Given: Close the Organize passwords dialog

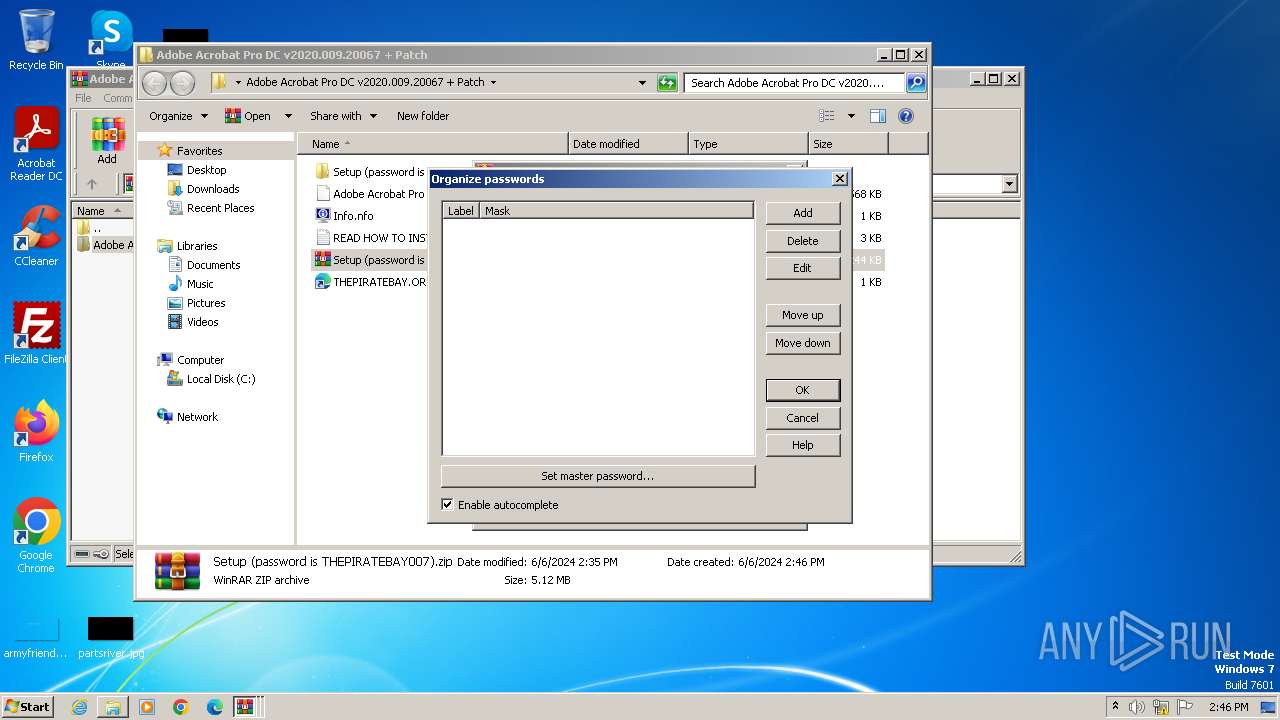Looking at the screenshot, I should click(839, 179).
